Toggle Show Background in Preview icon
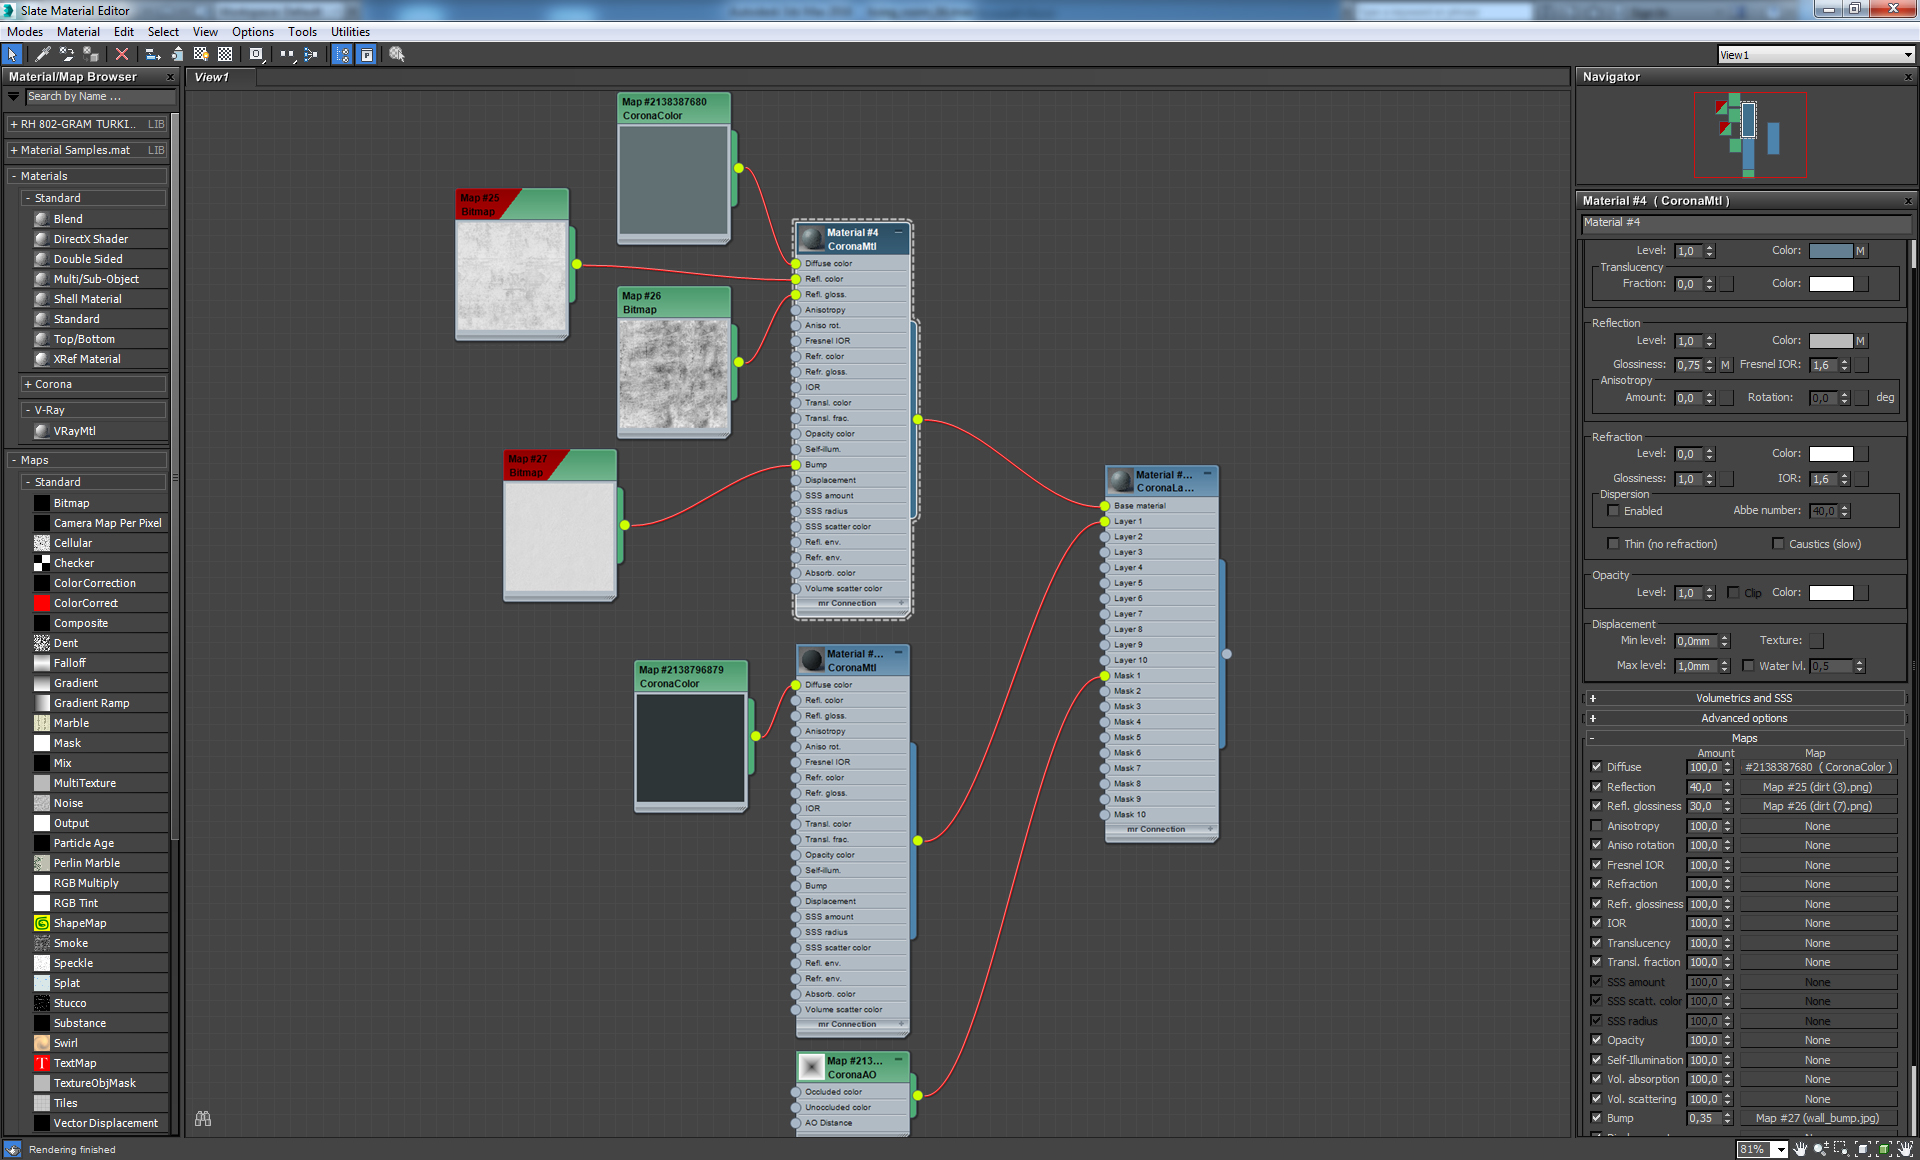 coord(225,54)
